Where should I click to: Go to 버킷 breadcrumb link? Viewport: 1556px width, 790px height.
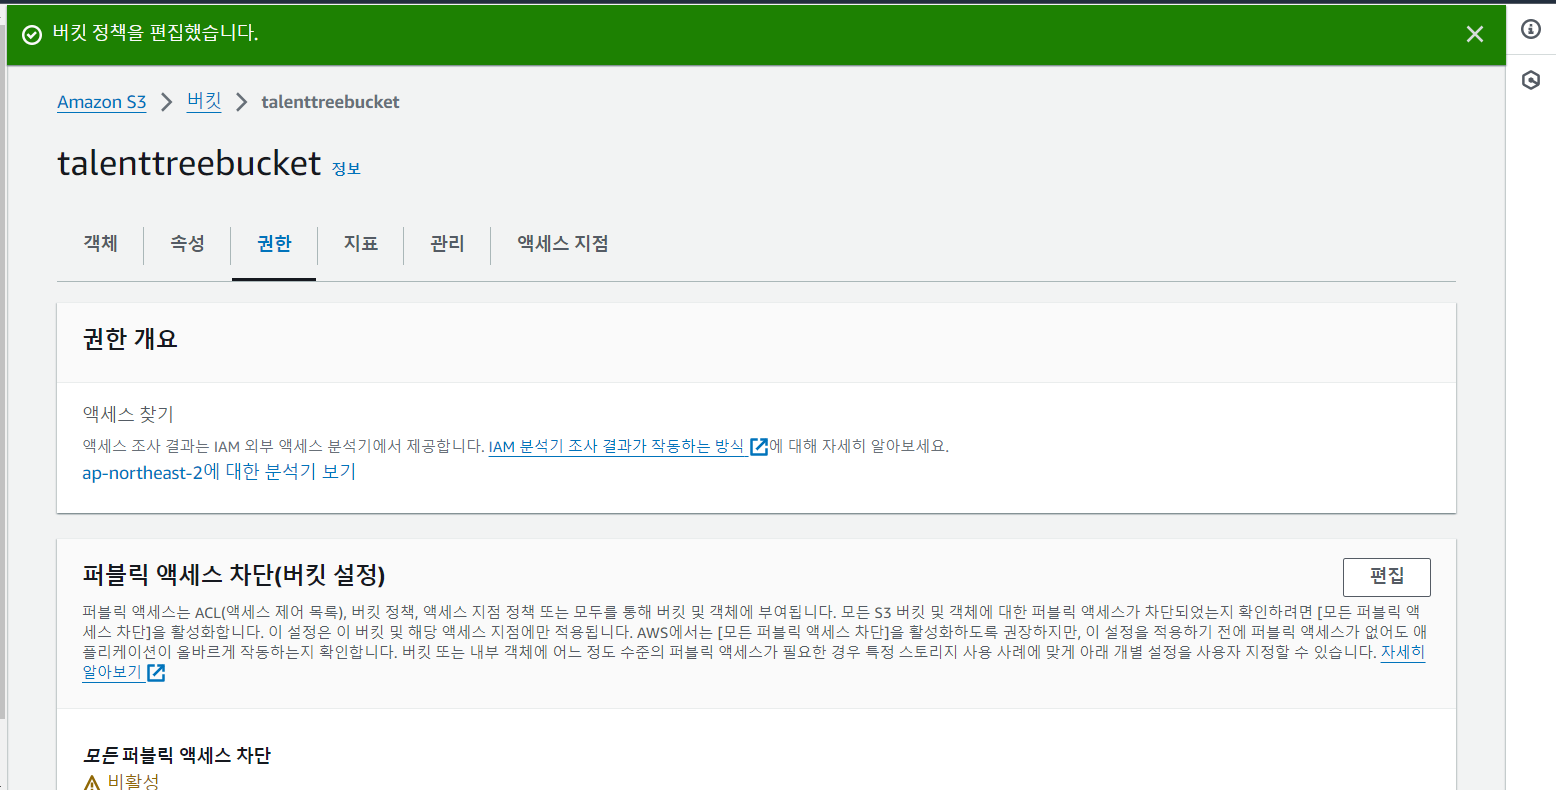point(204,101)
